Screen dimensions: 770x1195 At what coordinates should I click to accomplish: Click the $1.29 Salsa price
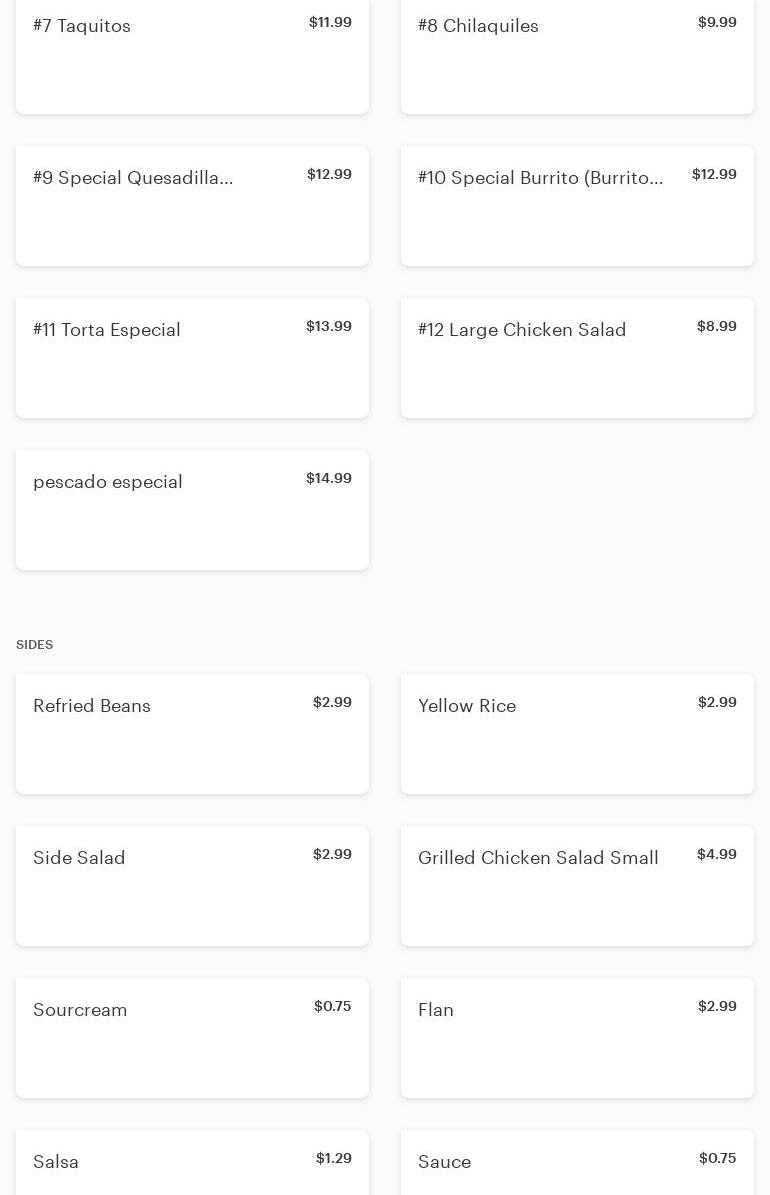coord(334,1159)
